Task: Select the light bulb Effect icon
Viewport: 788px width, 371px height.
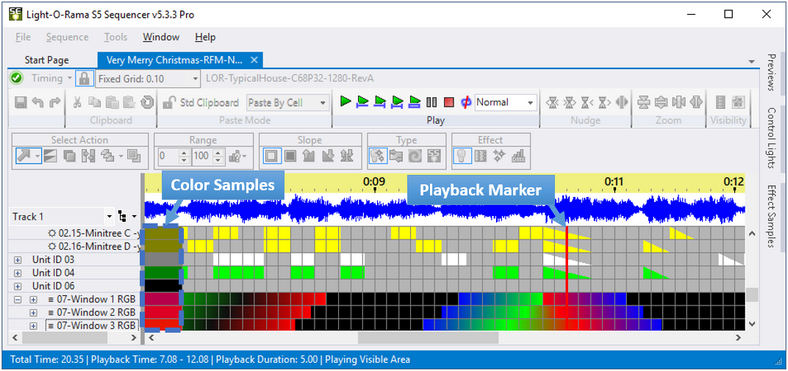Action: pos(462,156)
